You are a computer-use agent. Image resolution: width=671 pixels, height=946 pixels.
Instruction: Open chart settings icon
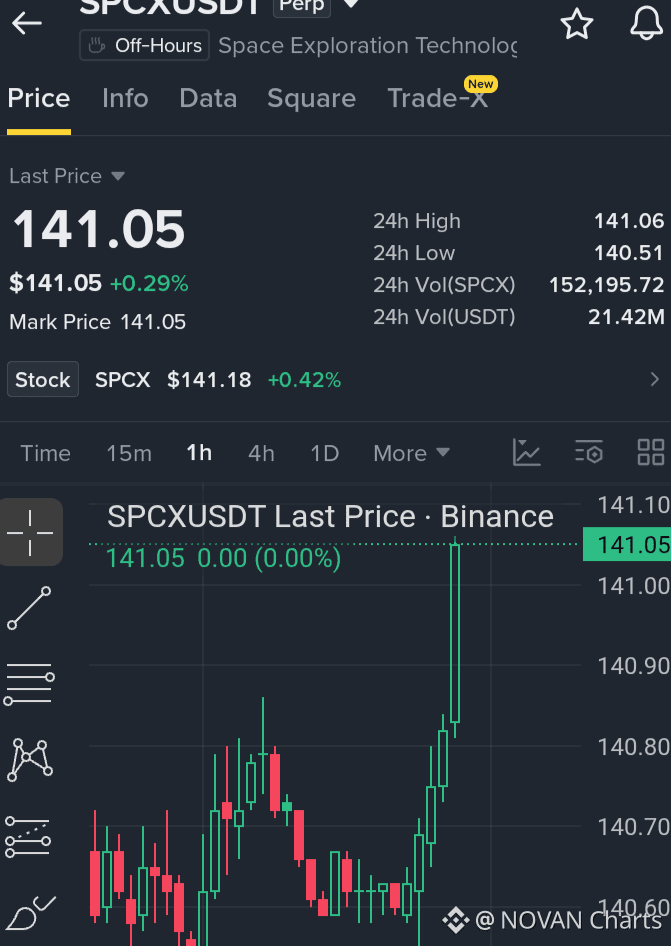[x=588, y=452]
